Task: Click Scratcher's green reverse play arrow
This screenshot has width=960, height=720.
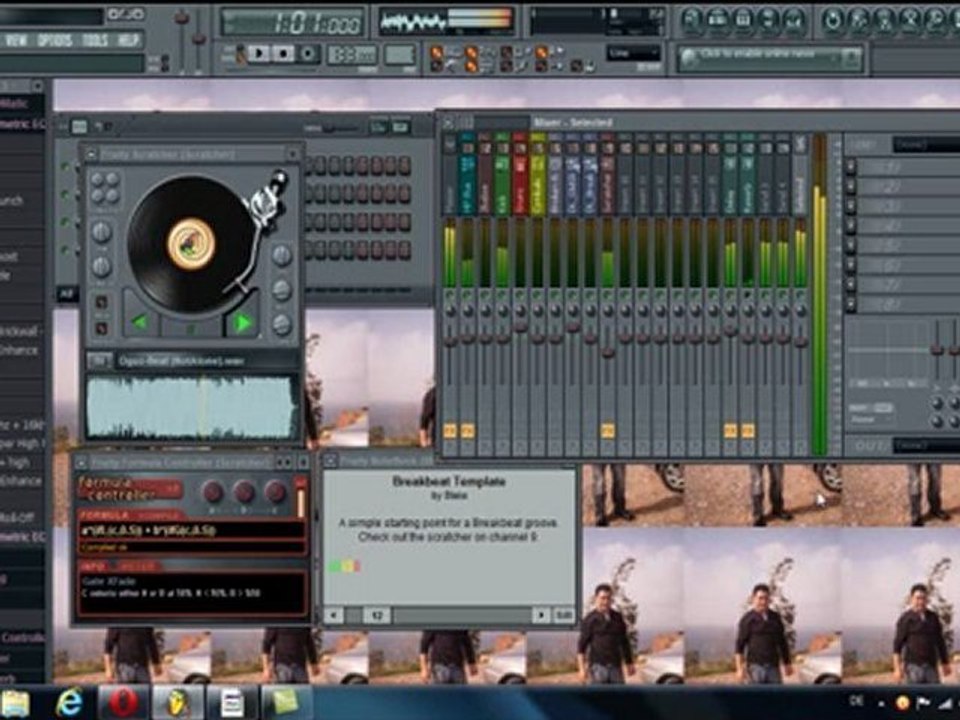Action: click(140, 321)
